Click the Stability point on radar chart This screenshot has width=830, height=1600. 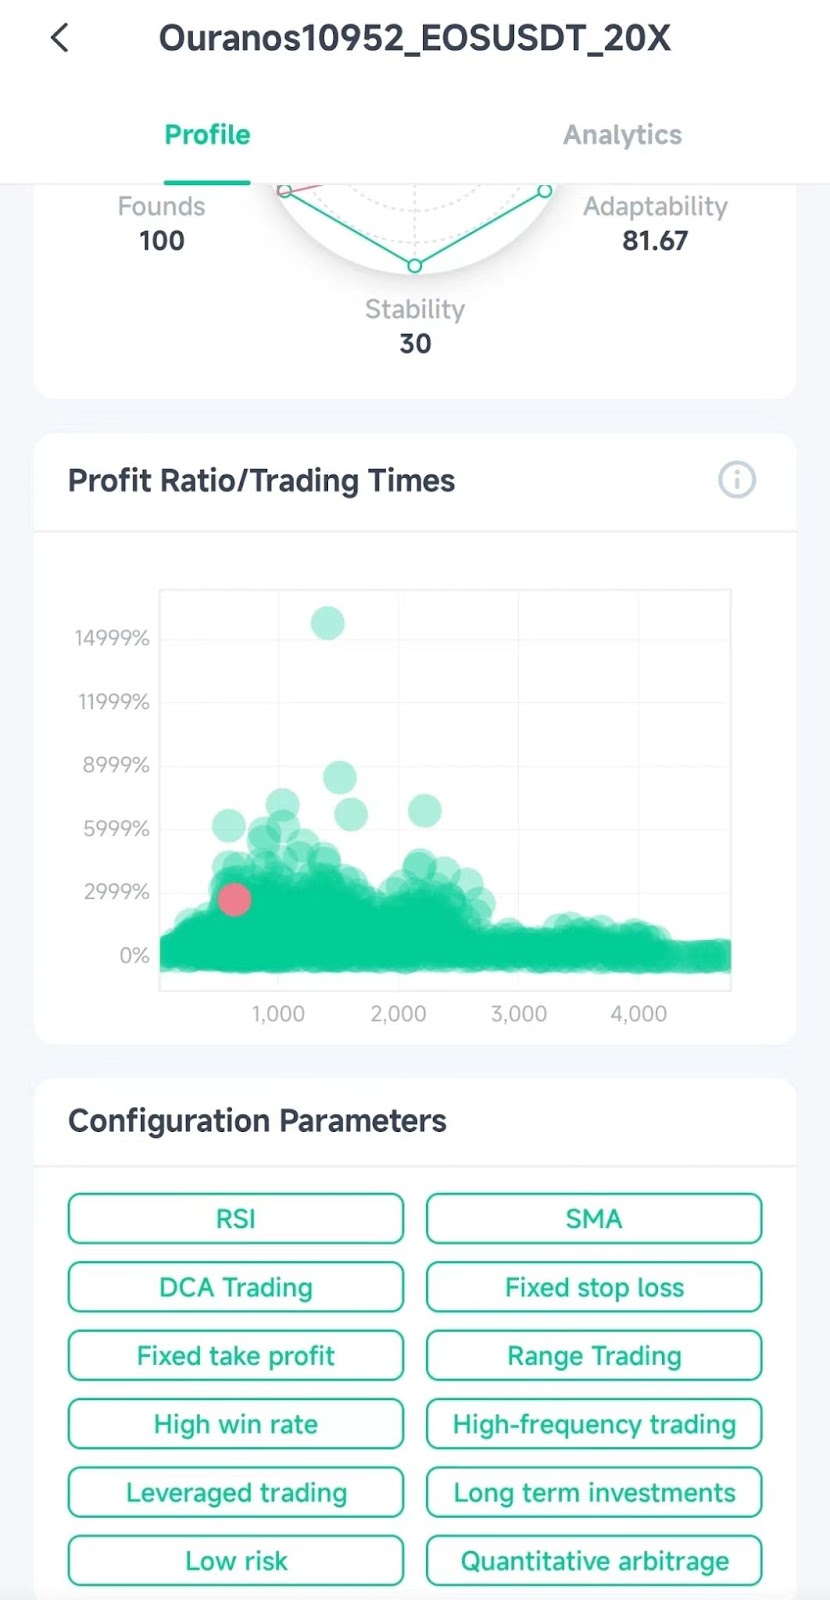(415, 266)
